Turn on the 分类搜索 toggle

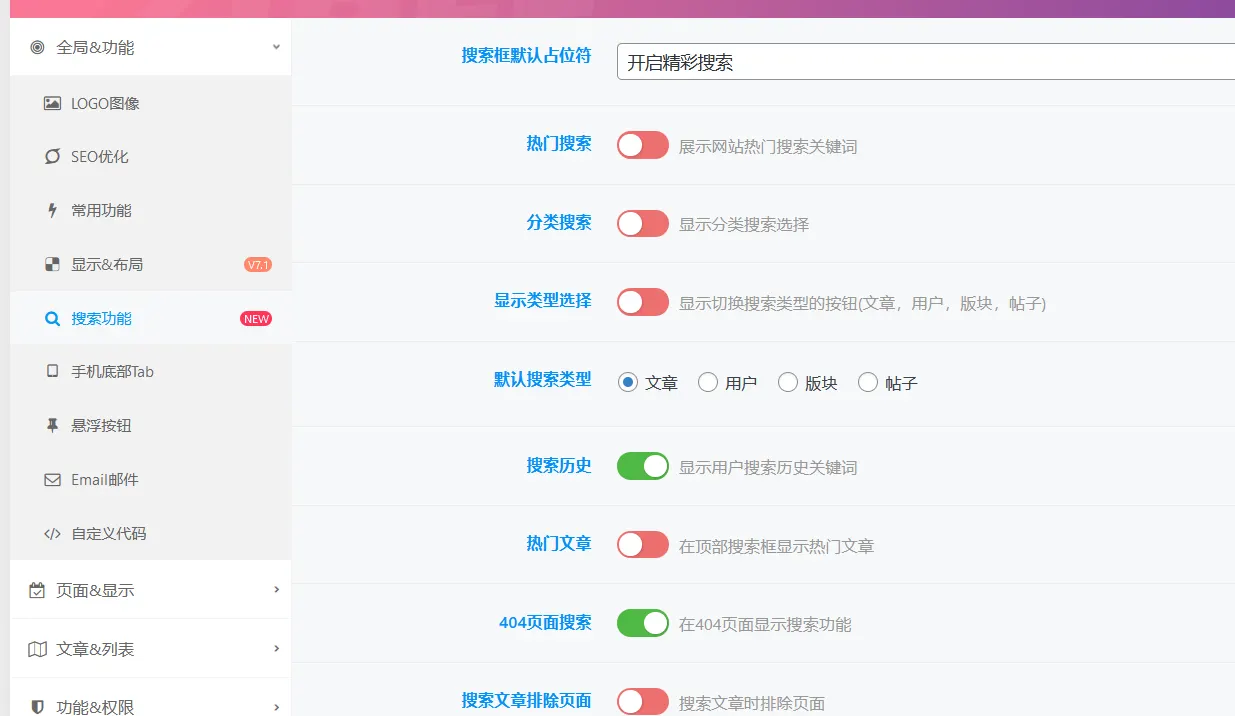pos(642,223)
